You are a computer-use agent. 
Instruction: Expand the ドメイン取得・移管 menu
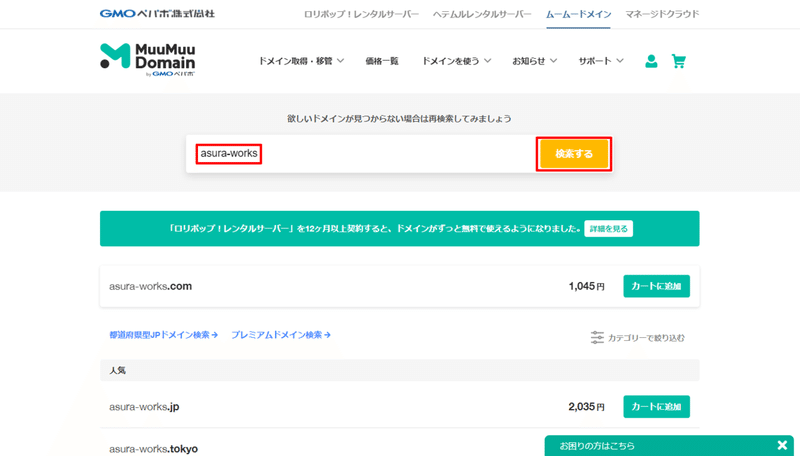[301, 61]
